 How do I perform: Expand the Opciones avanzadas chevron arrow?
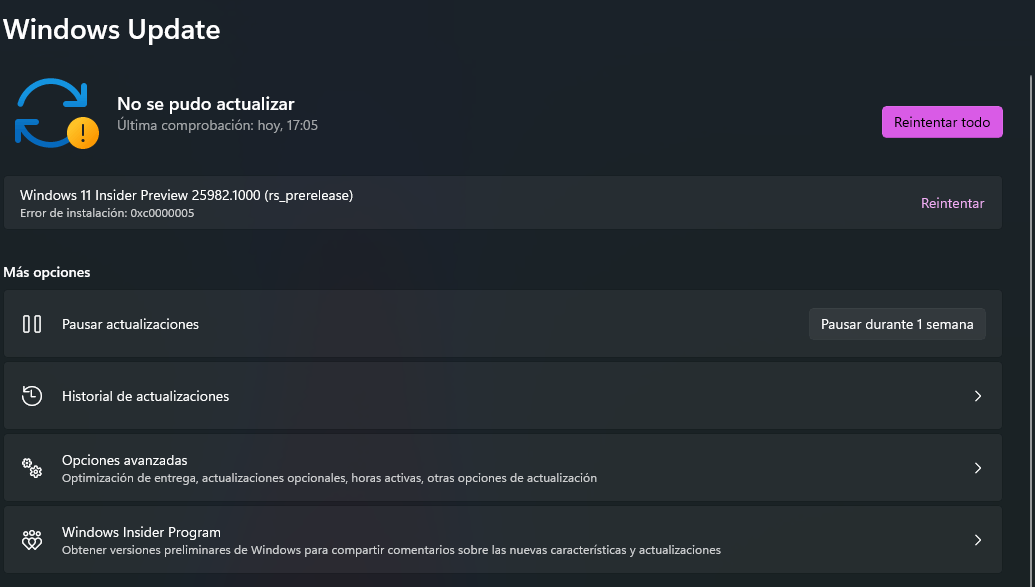click(x=978, y=468)
